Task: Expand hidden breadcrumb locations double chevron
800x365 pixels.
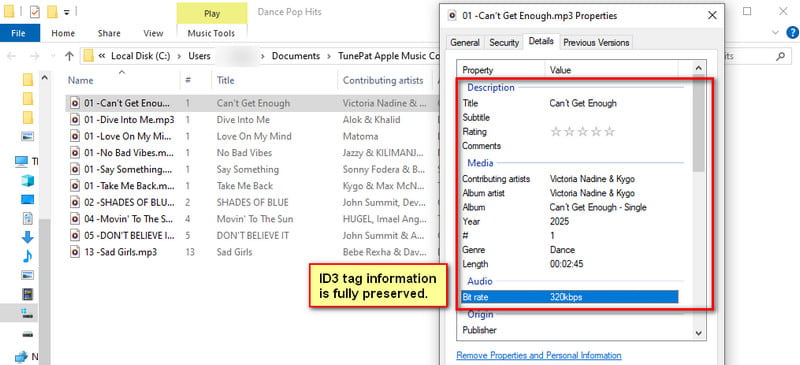Action: 102,56
